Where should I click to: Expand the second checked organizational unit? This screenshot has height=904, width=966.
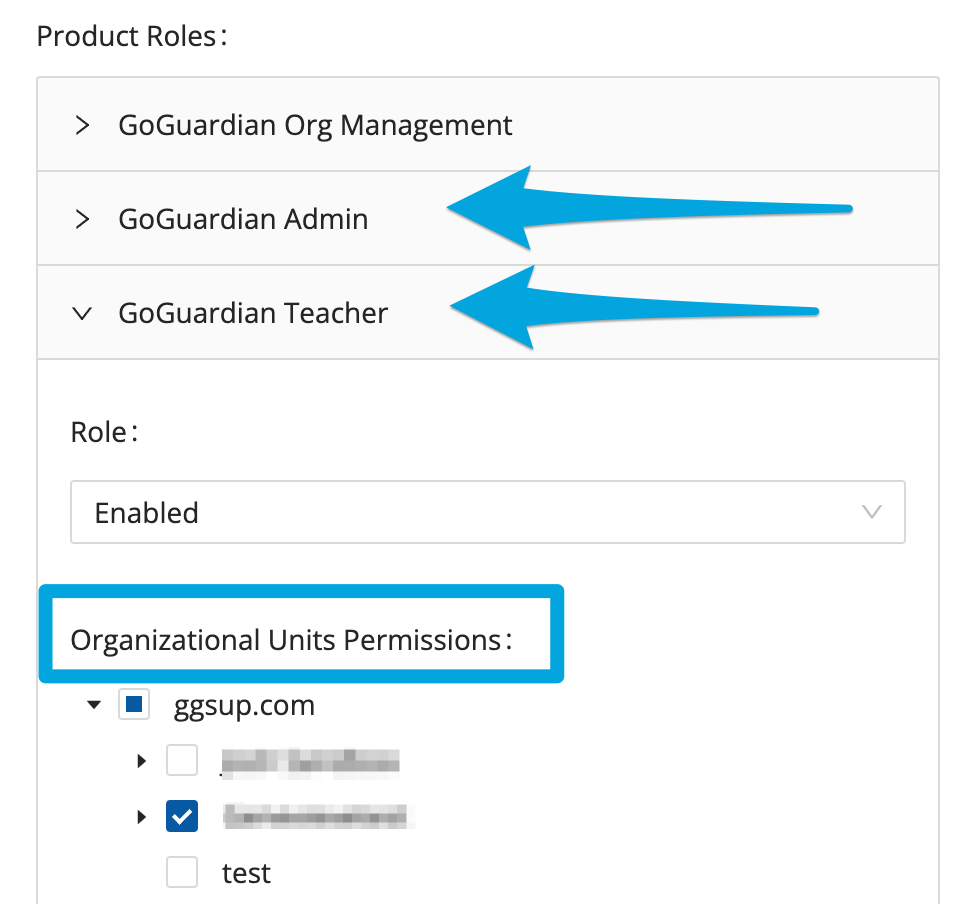[141, 816]
